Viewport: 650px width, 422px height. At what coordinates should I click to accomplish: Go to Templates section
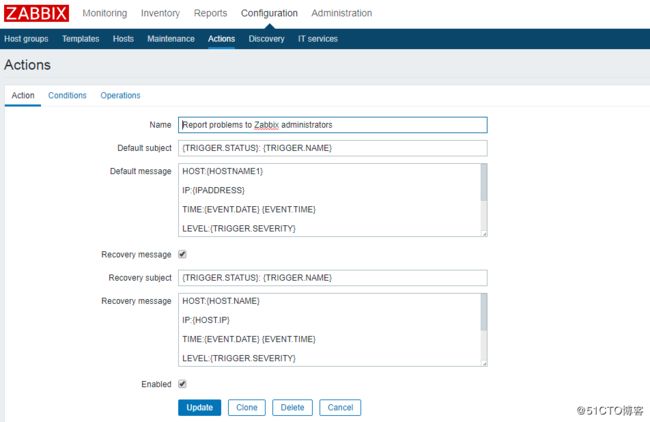(81, 39)
